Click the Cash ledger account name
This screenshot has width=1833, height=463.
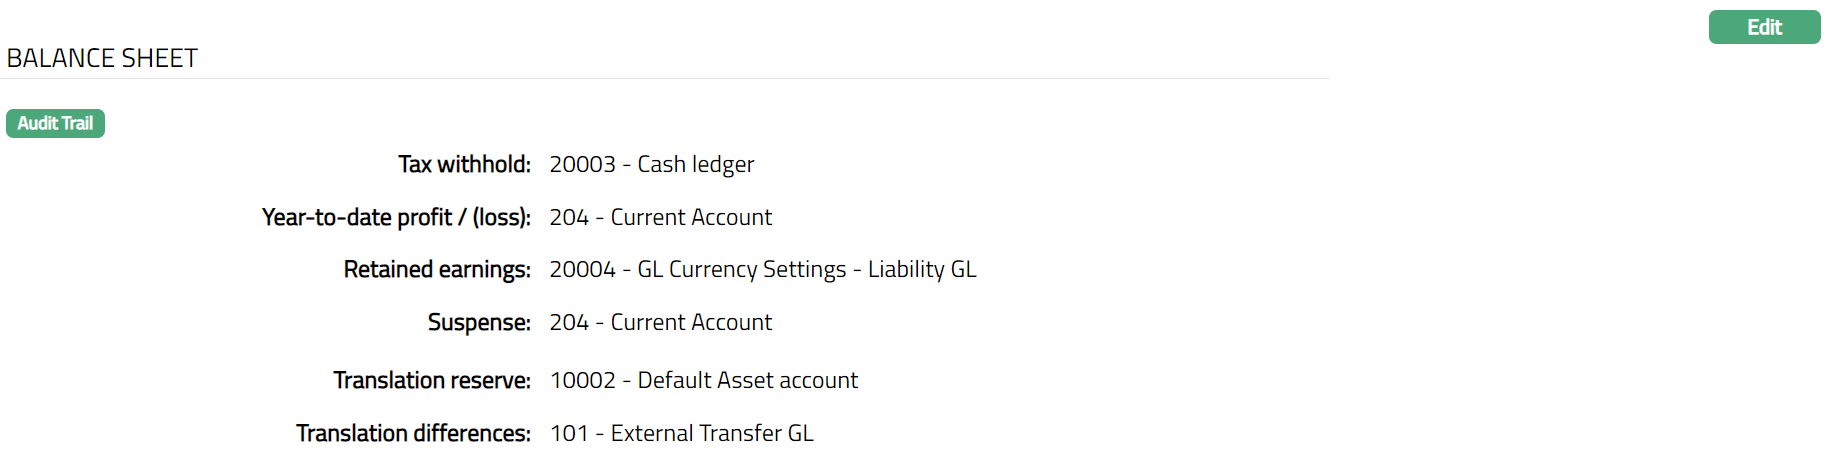(696, 164)
